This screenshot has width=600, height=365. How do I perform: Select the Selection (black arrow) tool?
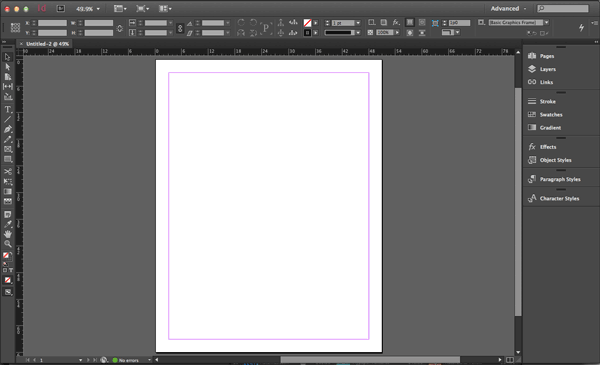point(8,57)
